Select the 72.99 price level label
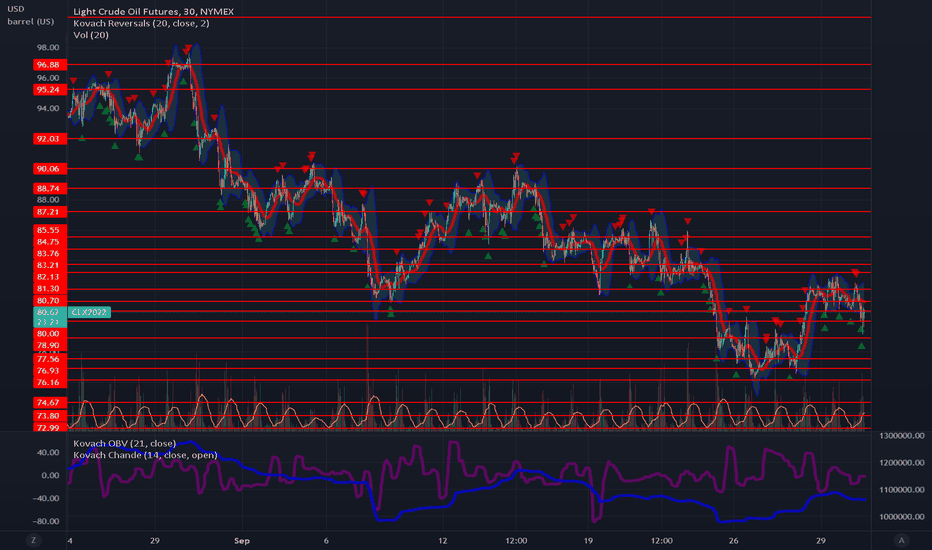The image size is (932, 550). coord(49,427)
